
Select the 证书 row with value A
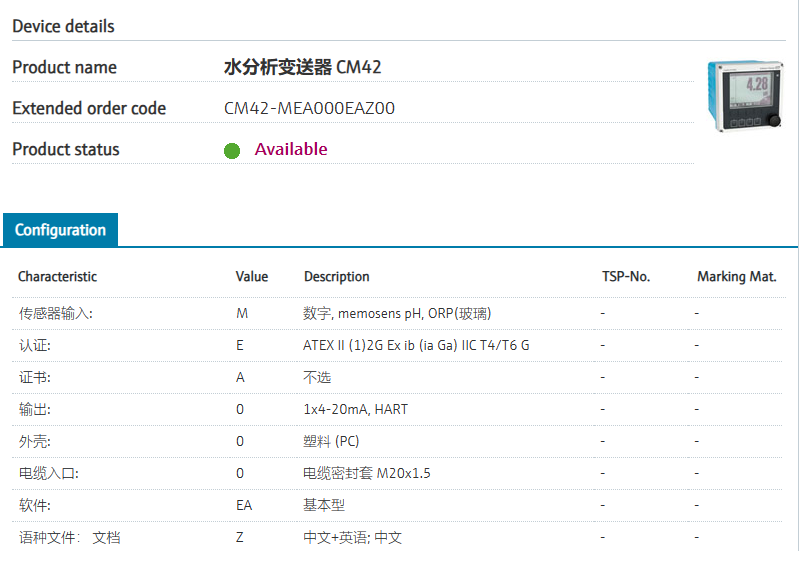coord(398,378)
